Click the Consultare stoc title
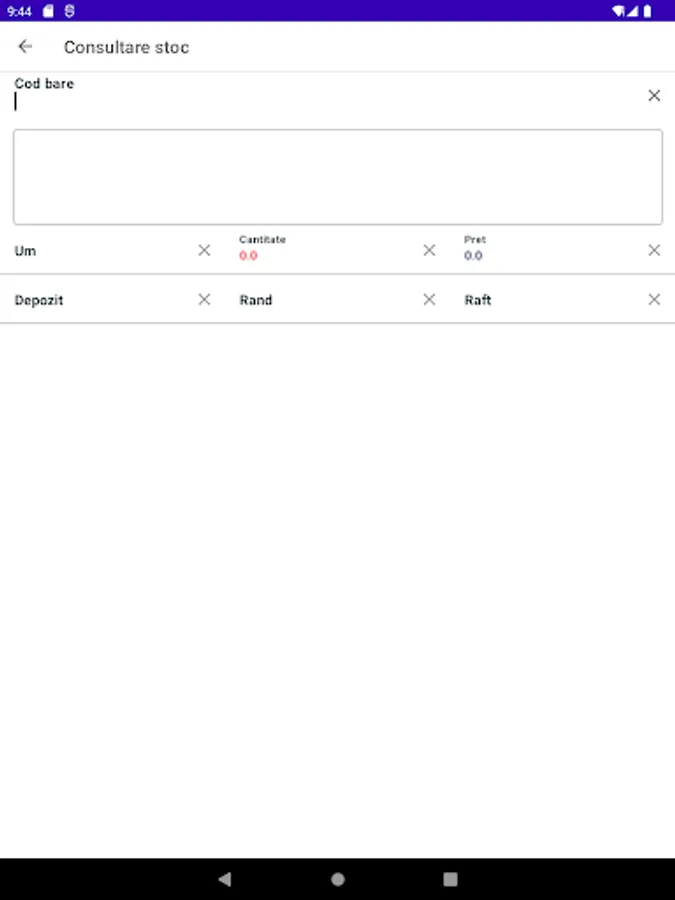The height and width of the screenshot is (900, 675). coord(126,47)
